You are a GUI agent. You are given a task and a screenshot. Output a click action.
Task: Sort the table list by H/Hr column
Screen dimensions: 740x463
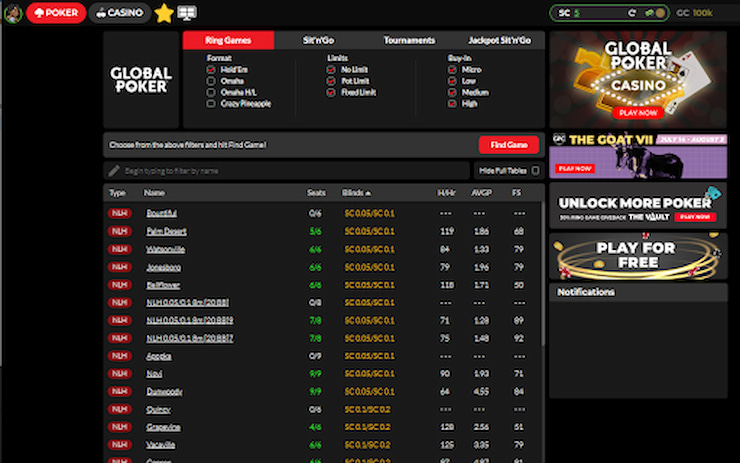[446, 193]
